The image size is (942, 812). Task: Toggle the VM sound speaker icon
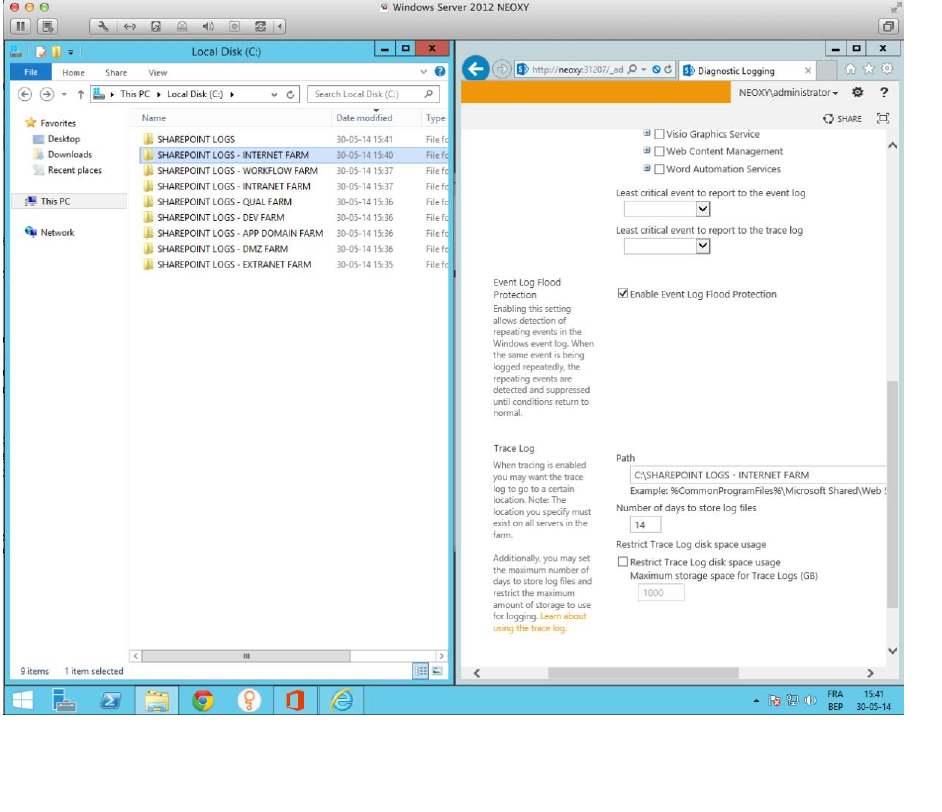click(208, 26)
